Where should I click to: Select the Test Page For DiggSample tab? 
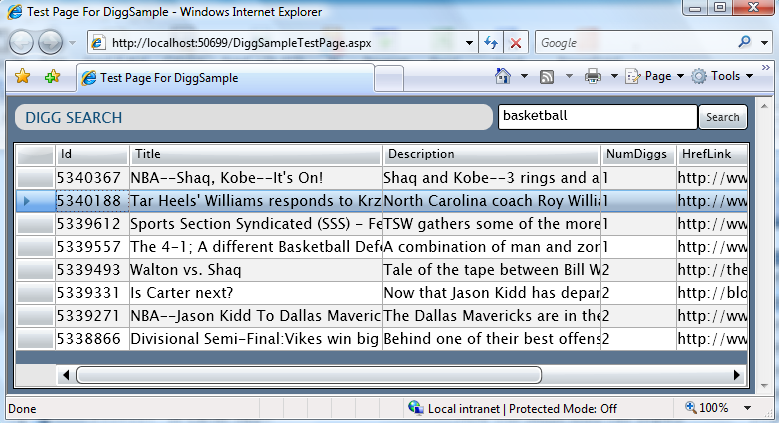225,78
